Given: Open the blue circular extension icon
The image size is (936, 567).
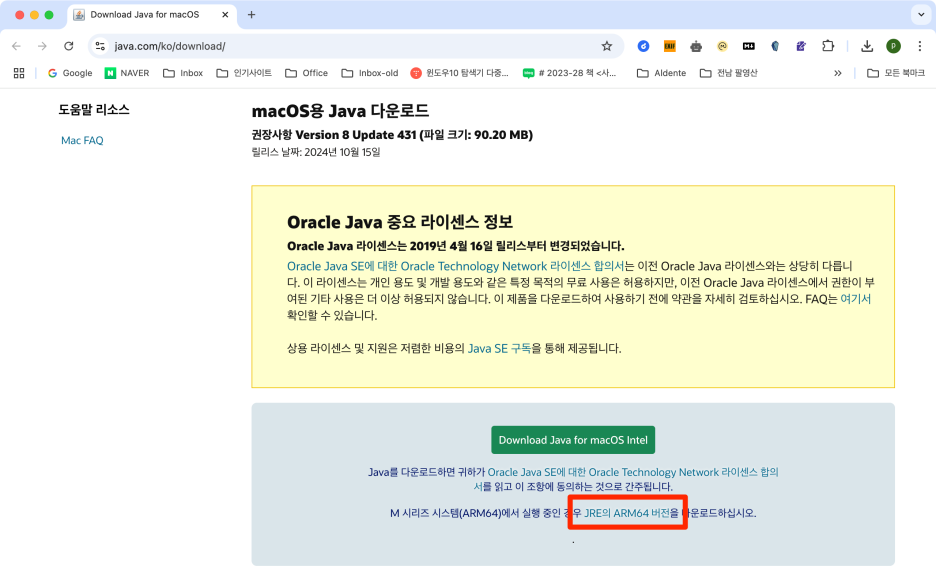Looking at the screenshot, I should 643,46.
